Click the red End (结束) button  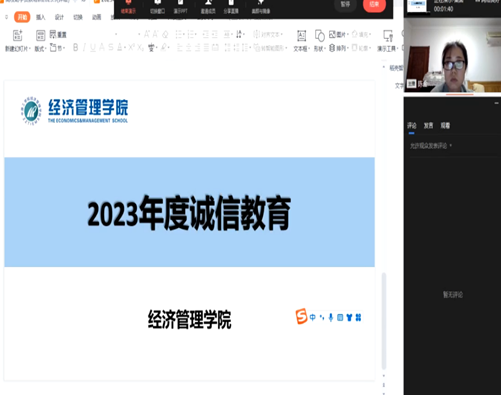[374, 5]
